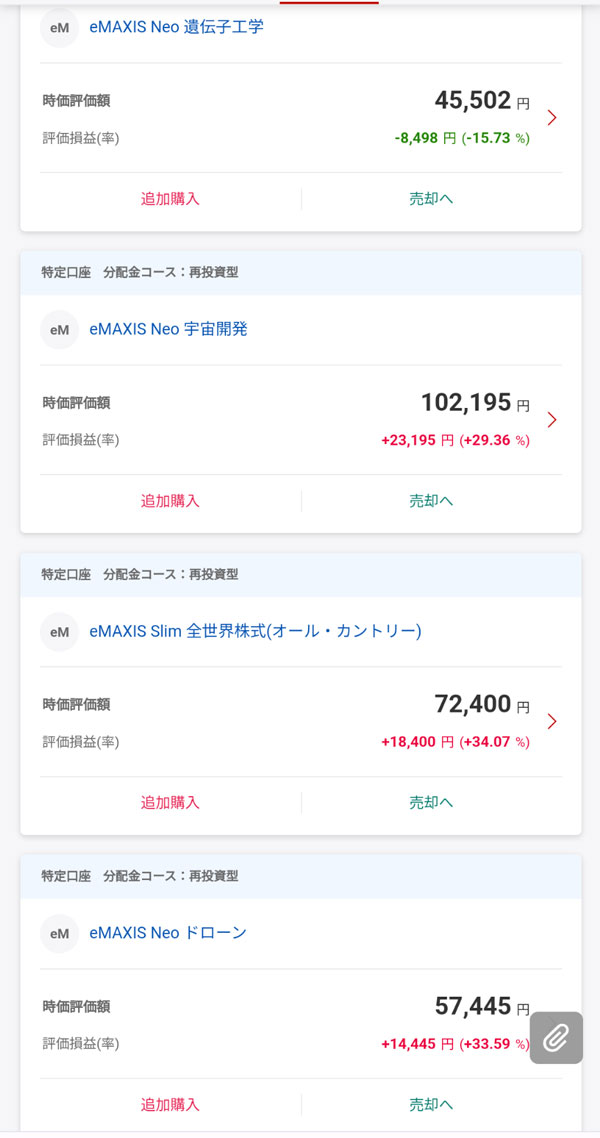
Task: Buy more eMAXIS Neo 宇宙開発 via 追加購入
Action: [x=170, y=501]
